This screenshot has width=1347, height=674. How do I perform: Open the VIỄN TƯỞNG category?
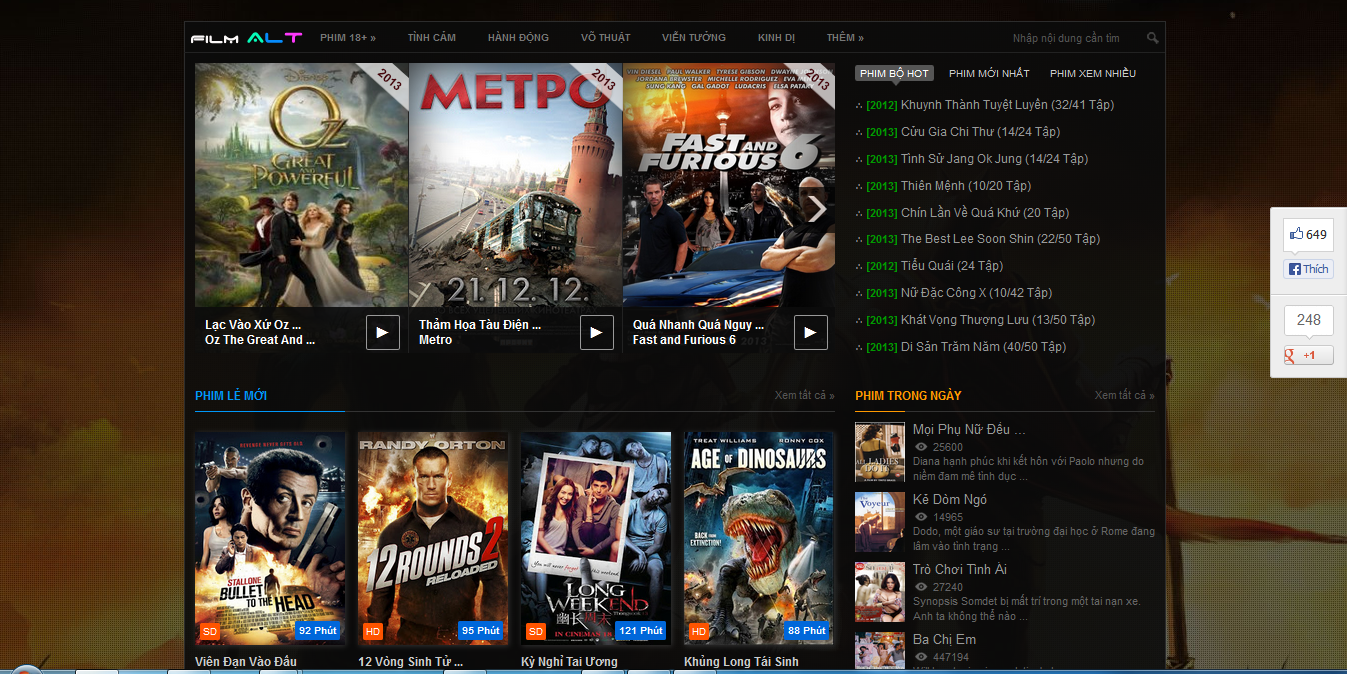pos(694,38)
